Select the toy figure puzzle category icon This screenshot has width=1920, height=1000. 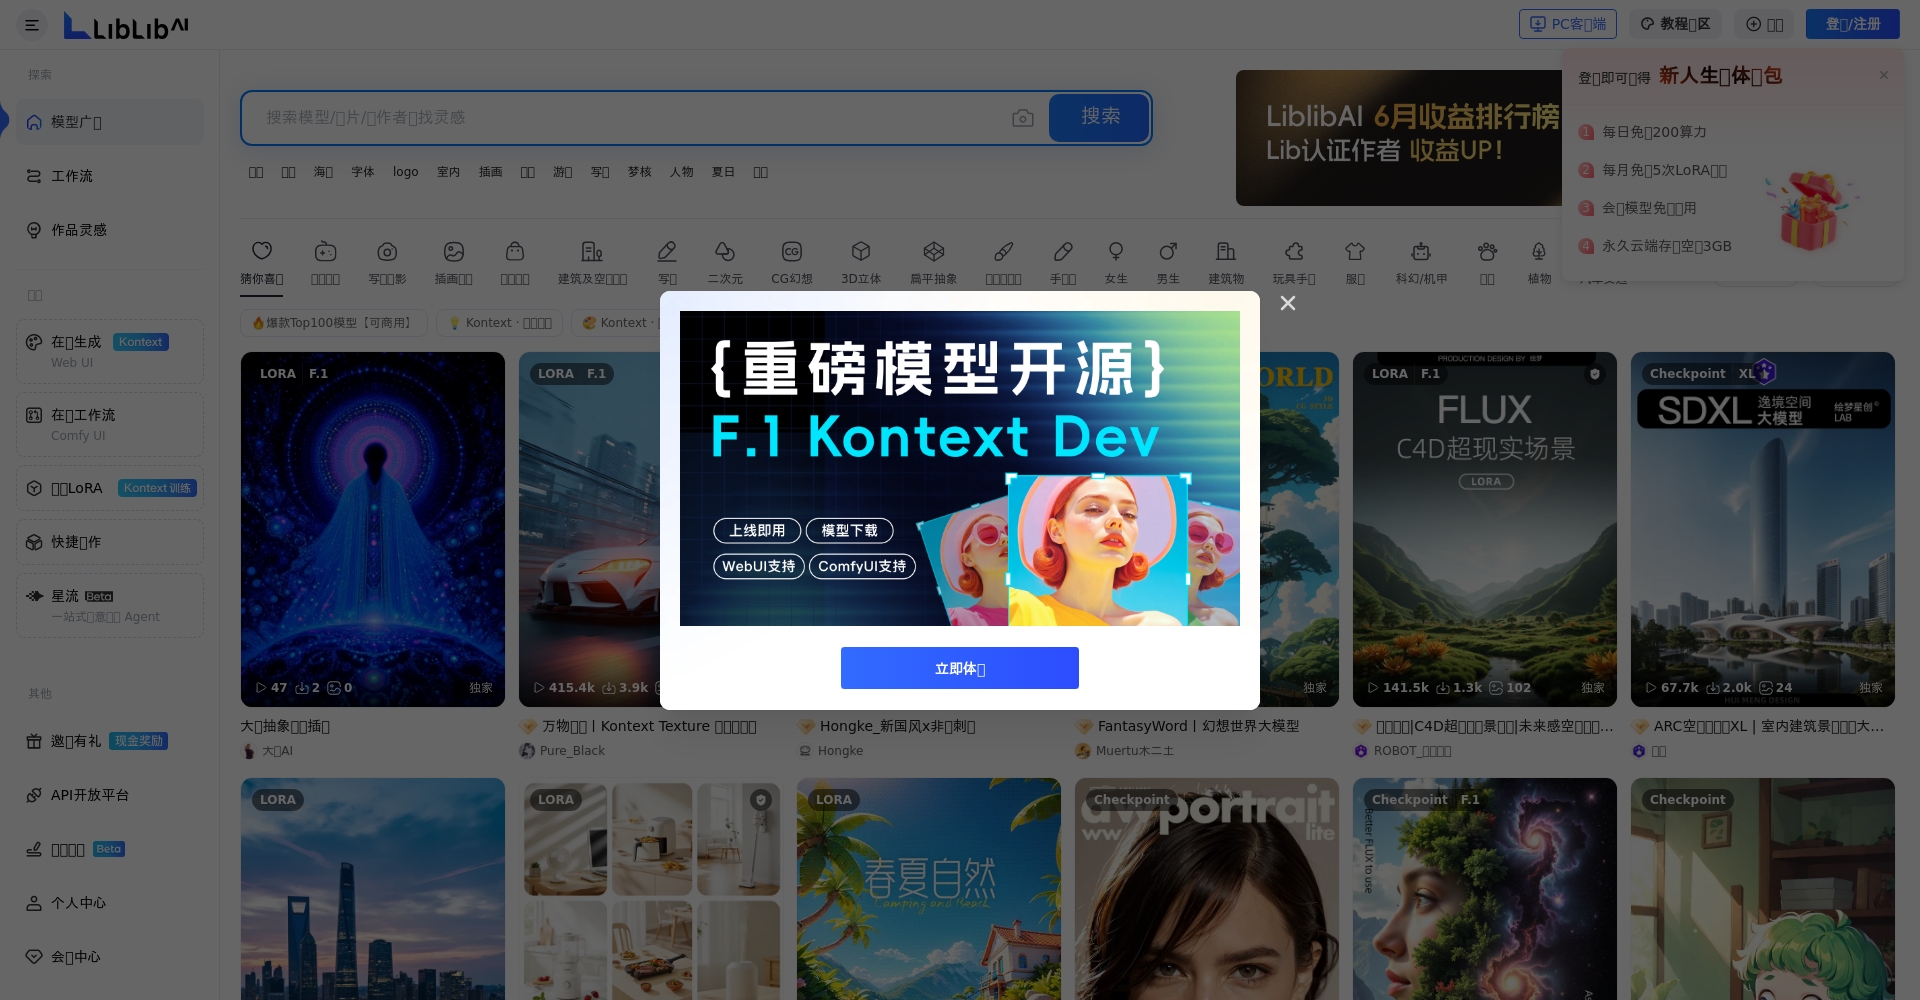pos(1294,263)
